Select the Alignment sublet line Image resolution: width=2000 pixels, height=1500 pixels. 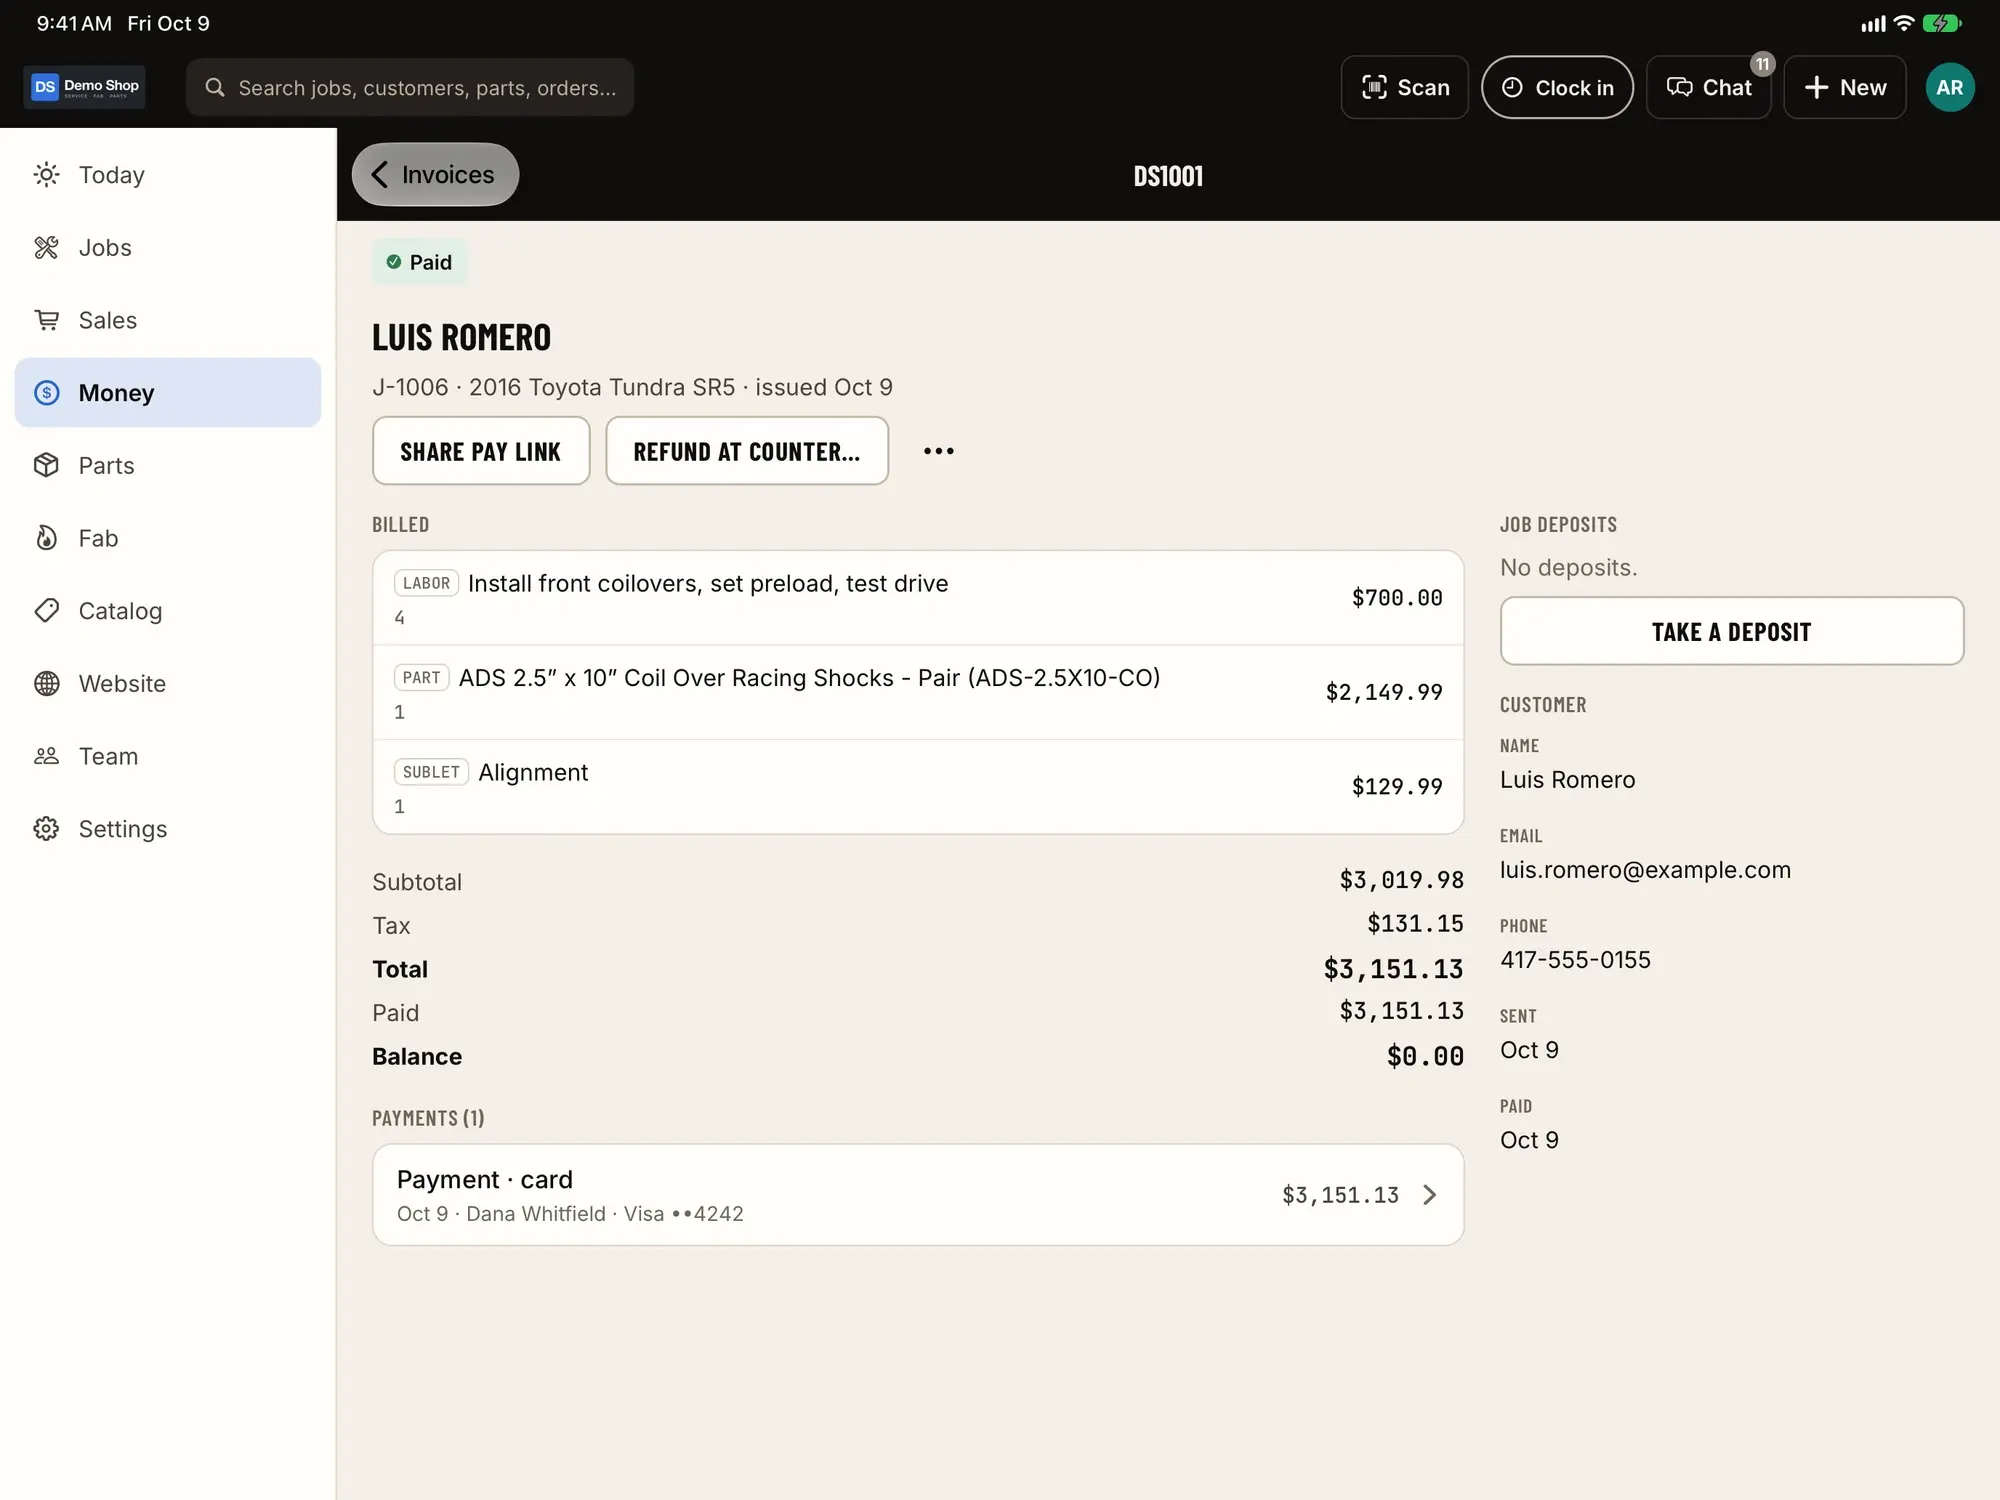click(918, 787)
